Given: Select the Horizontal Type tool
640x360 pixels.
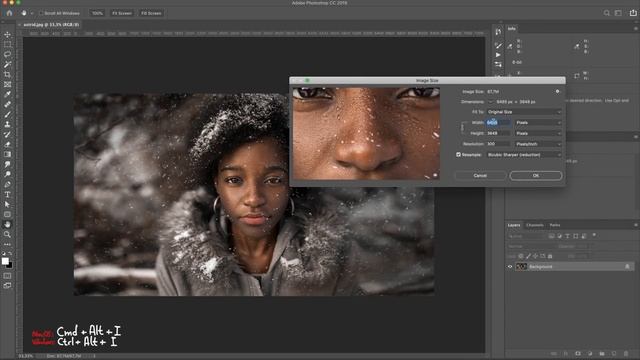Looking at the screenshot, I should point(7,194).
